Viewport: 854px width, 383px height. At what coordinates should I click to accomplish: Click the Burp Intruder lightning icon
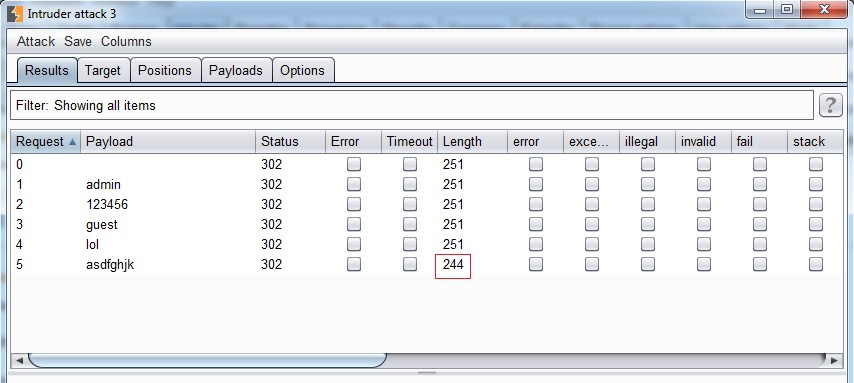tap(15, 13)
